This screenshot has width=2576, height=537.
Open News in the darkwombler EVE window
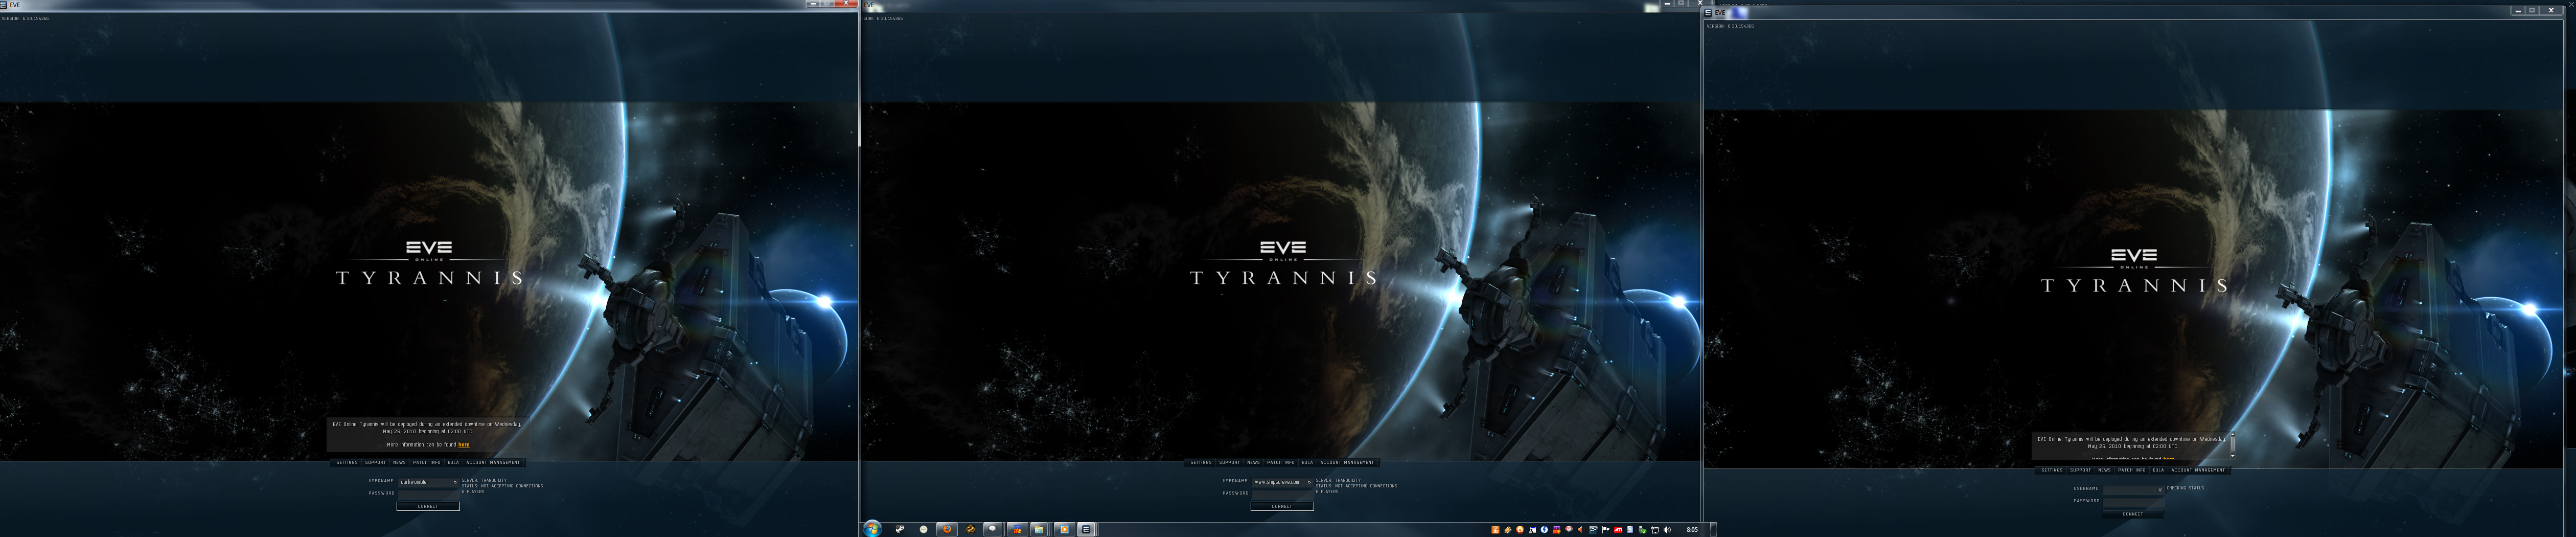pos(399,462)
